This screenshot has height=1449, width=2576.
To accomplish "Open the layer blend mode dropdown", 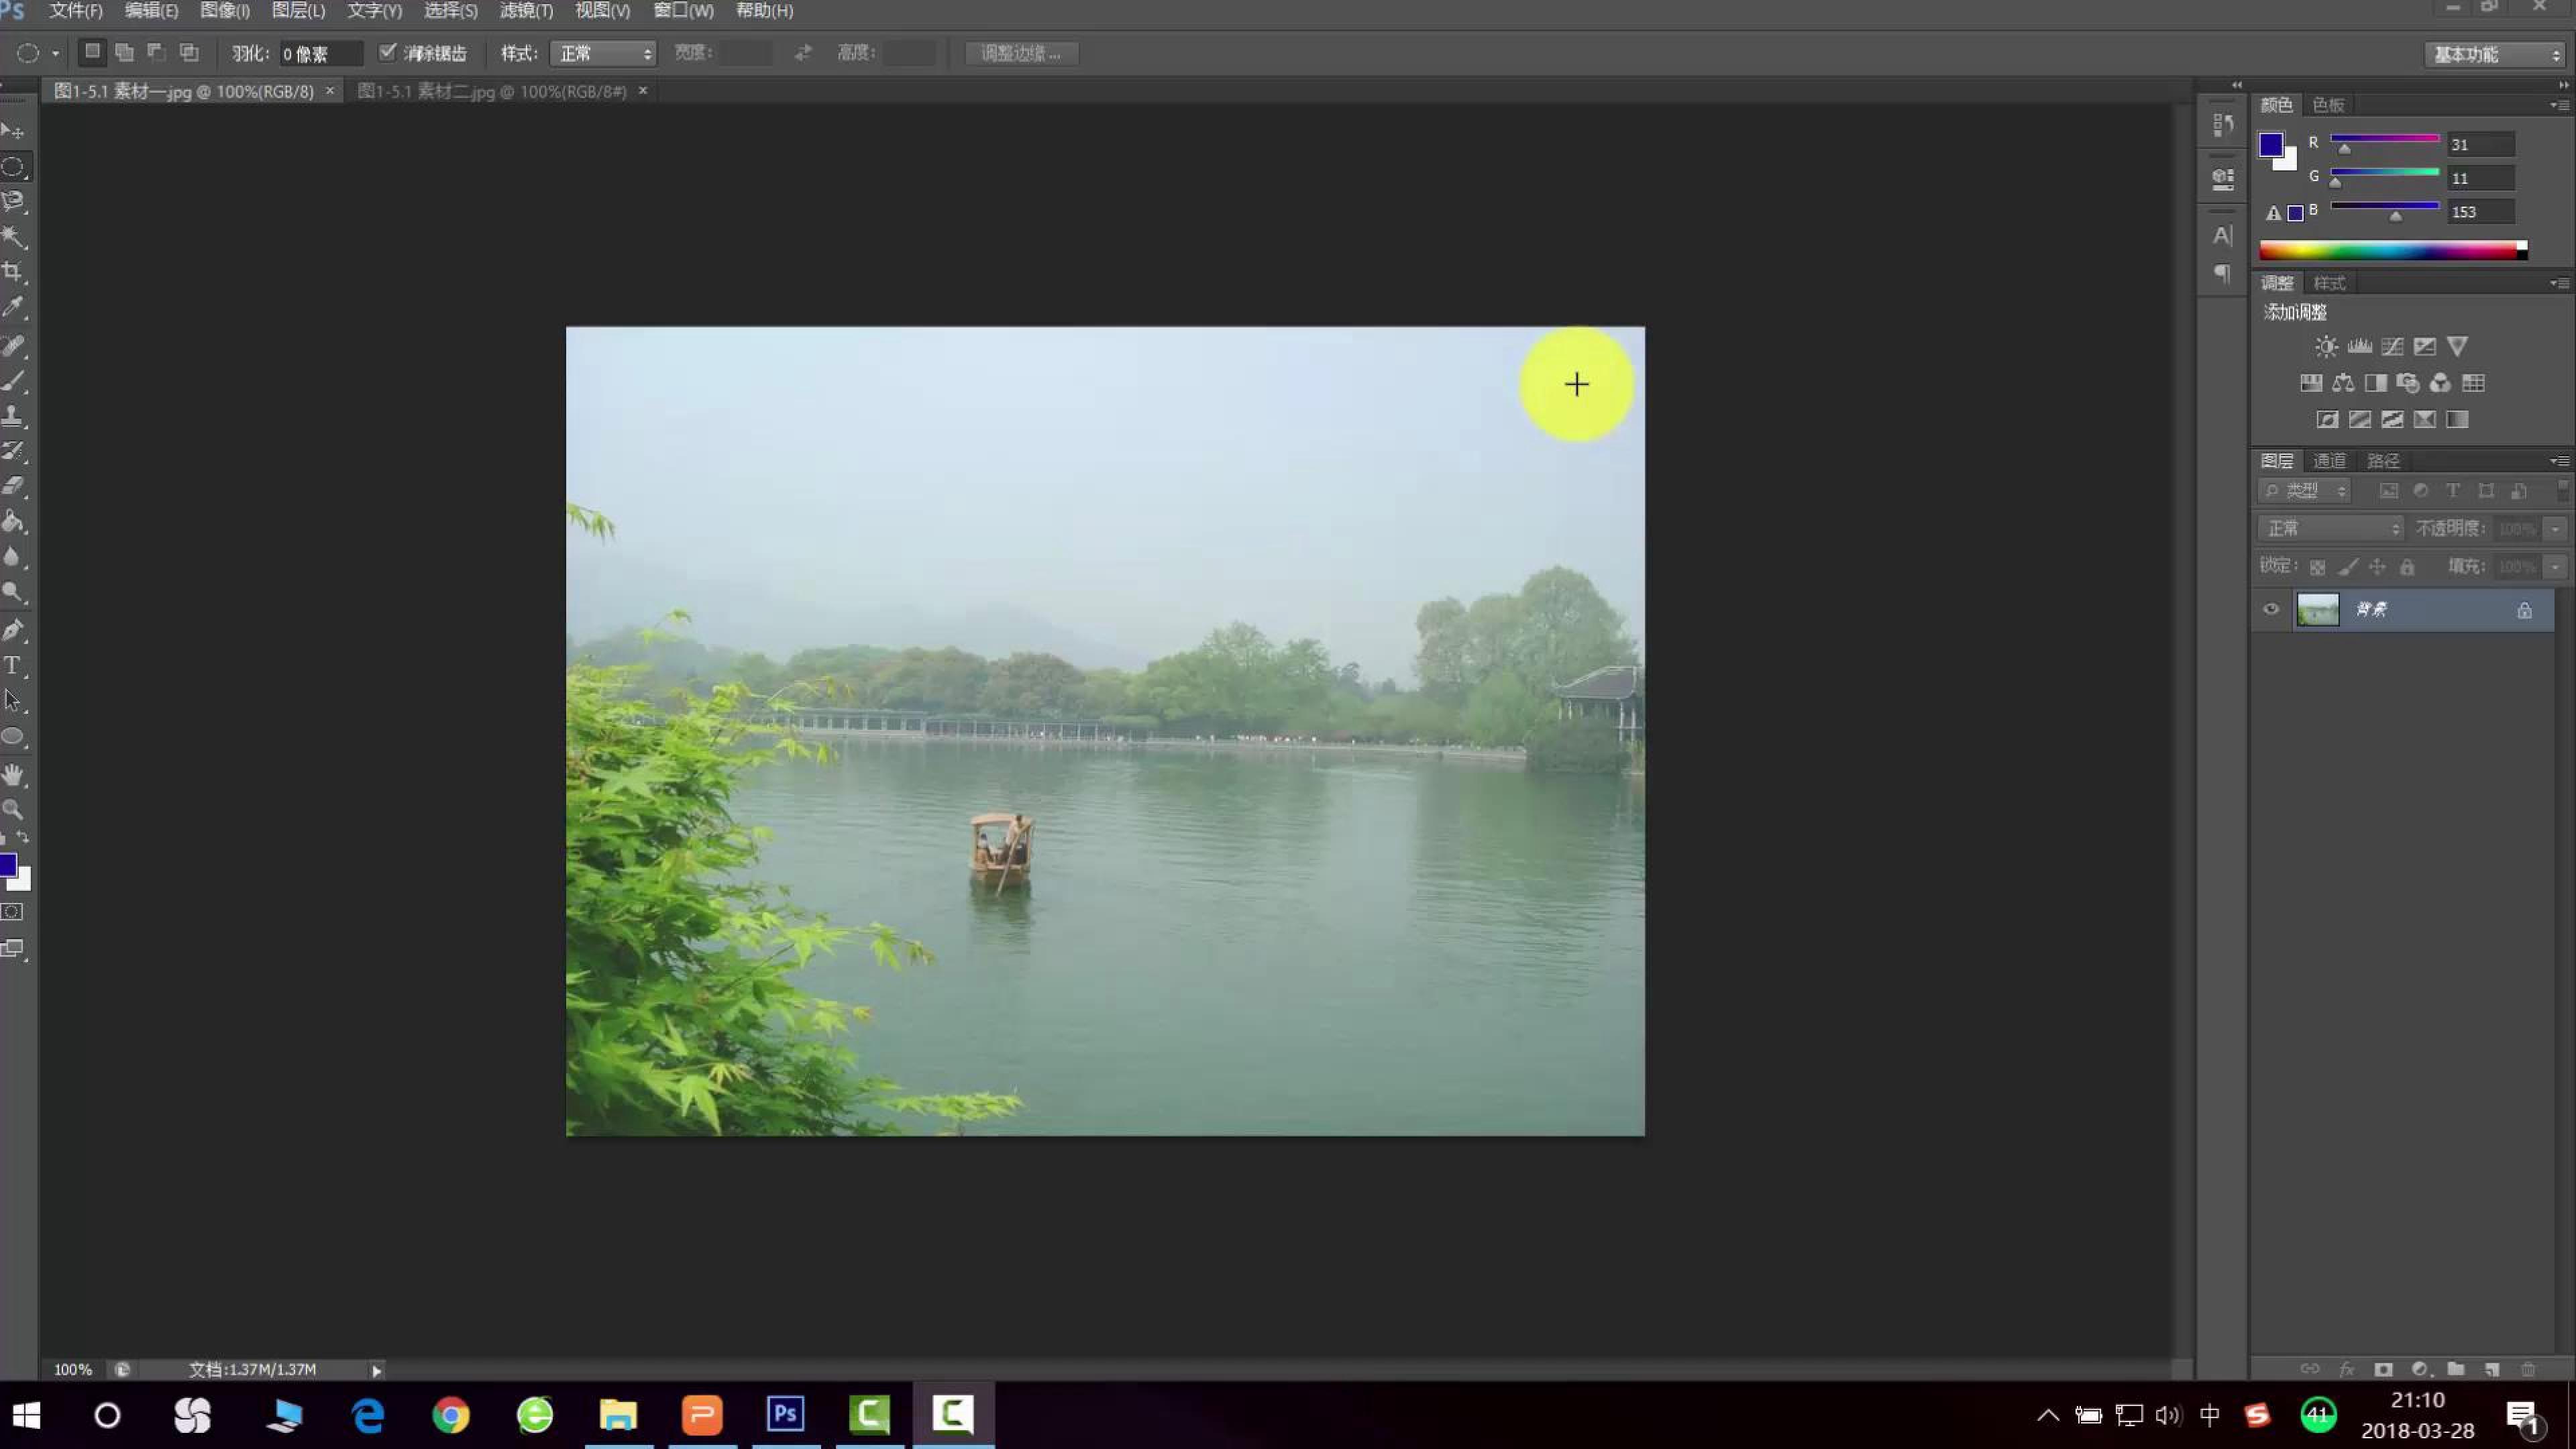I will point(2330,528).
